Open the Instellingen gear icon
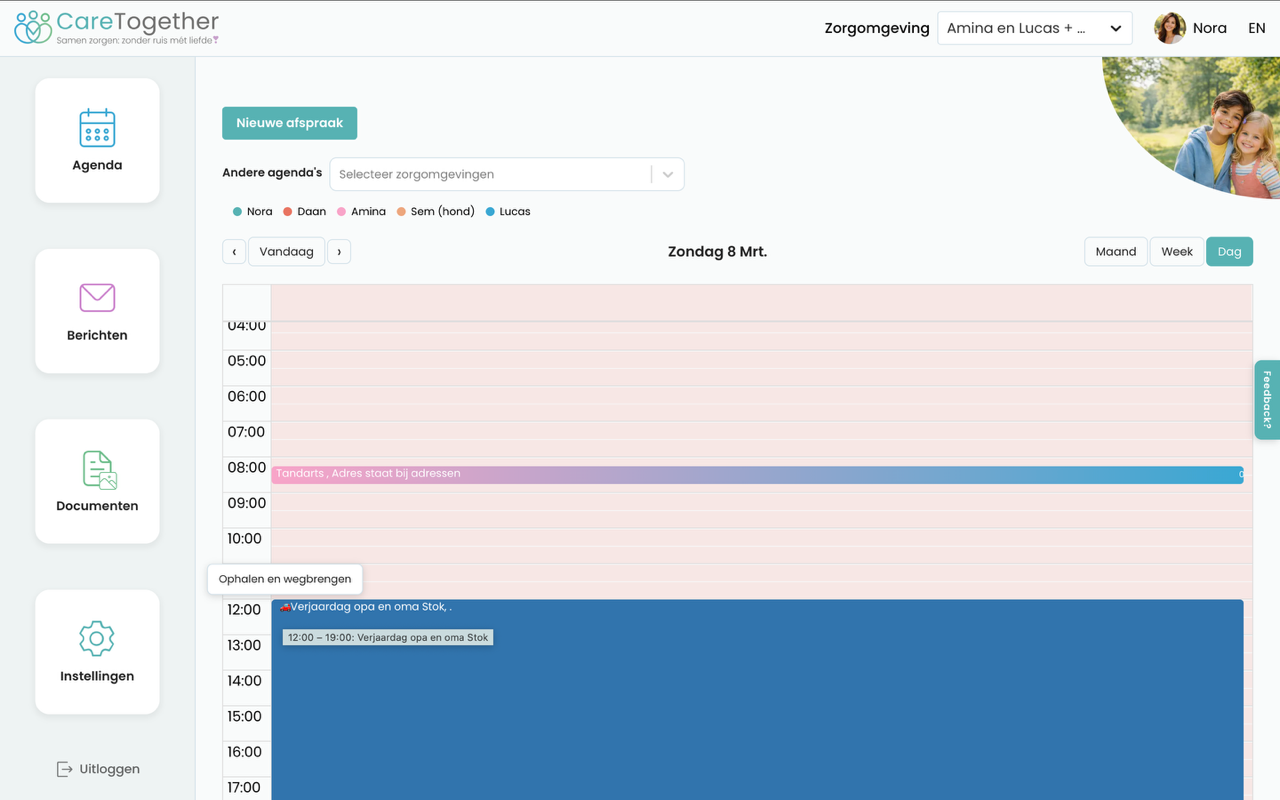 (97, 638)
